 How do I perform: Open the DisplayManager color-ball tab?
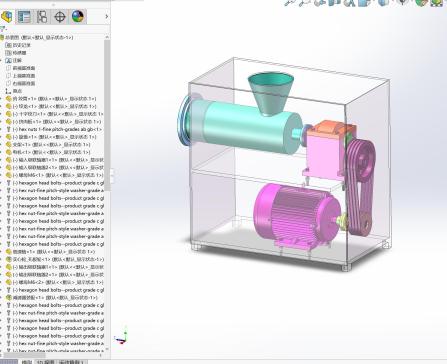pos(78,17)
